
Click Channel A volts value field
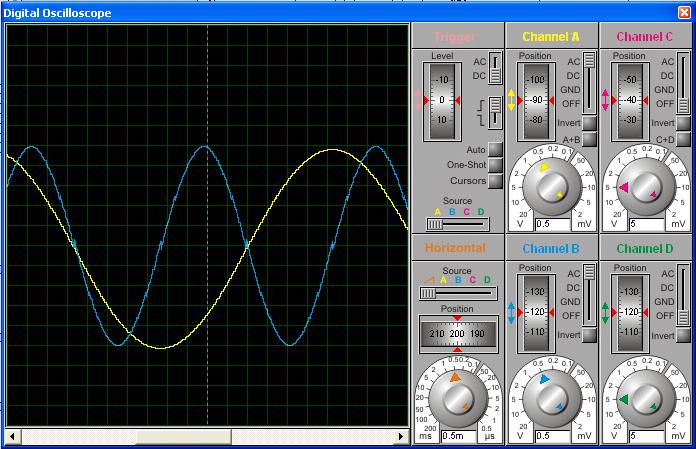553,224
